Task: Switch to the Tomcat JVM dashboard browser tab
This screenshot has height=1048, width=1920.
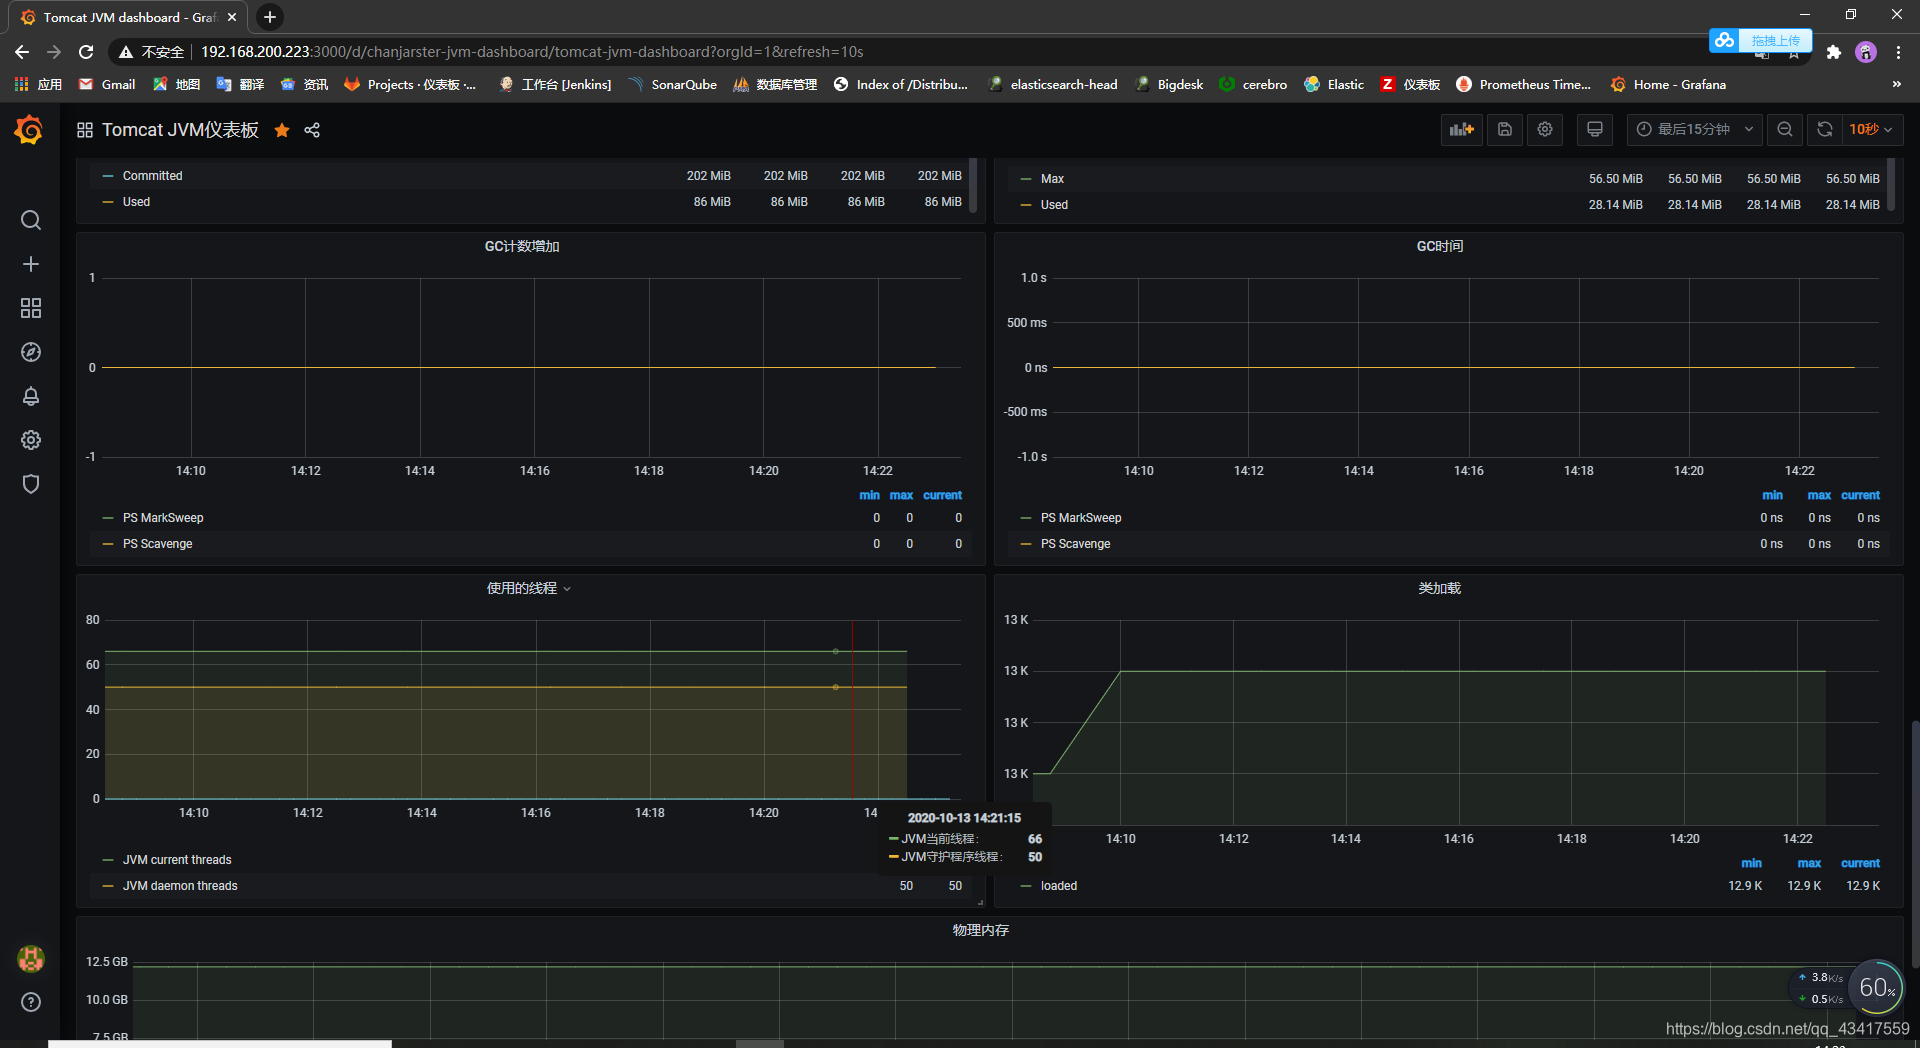Action: 120,16
